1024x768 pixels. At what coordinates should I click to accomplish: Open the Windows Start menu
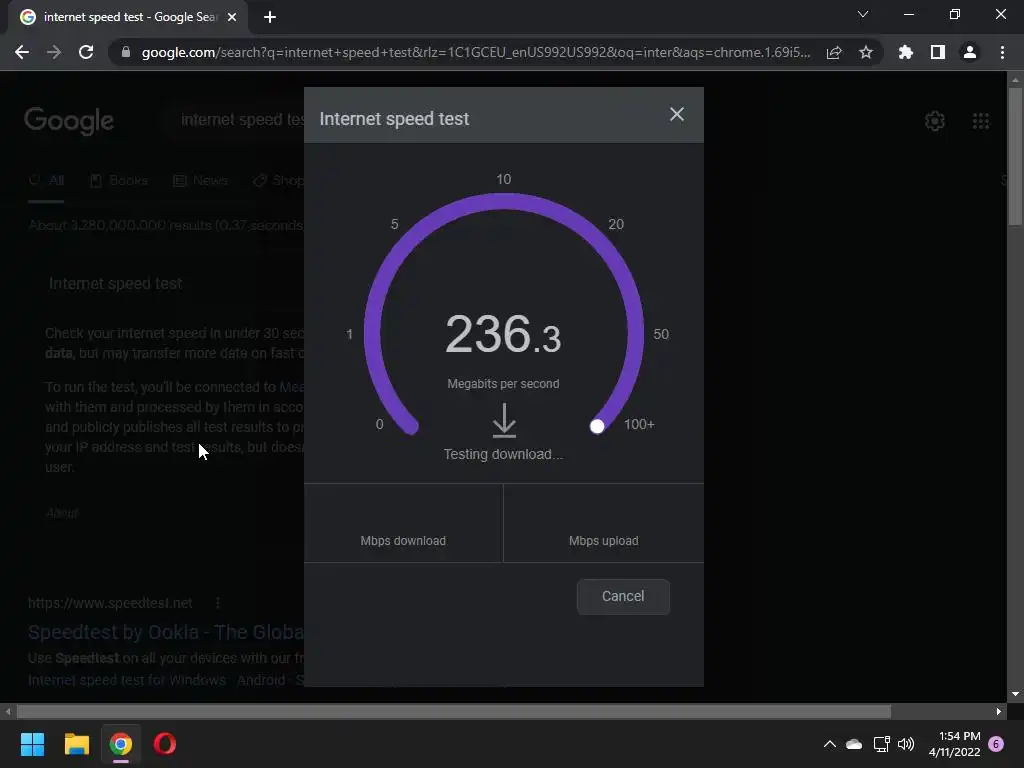click(x=33, y=744)
